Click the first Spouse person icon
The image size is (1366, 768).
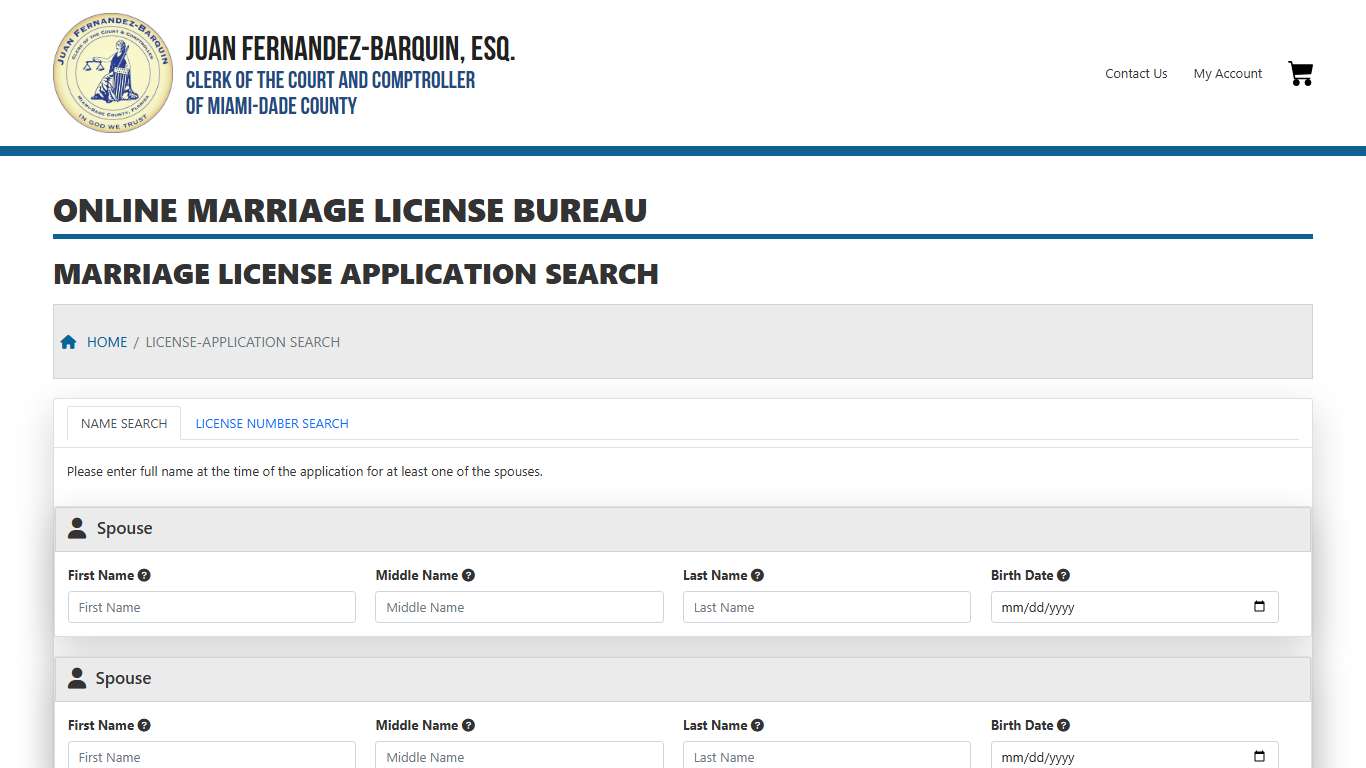[x=77, y=528]
